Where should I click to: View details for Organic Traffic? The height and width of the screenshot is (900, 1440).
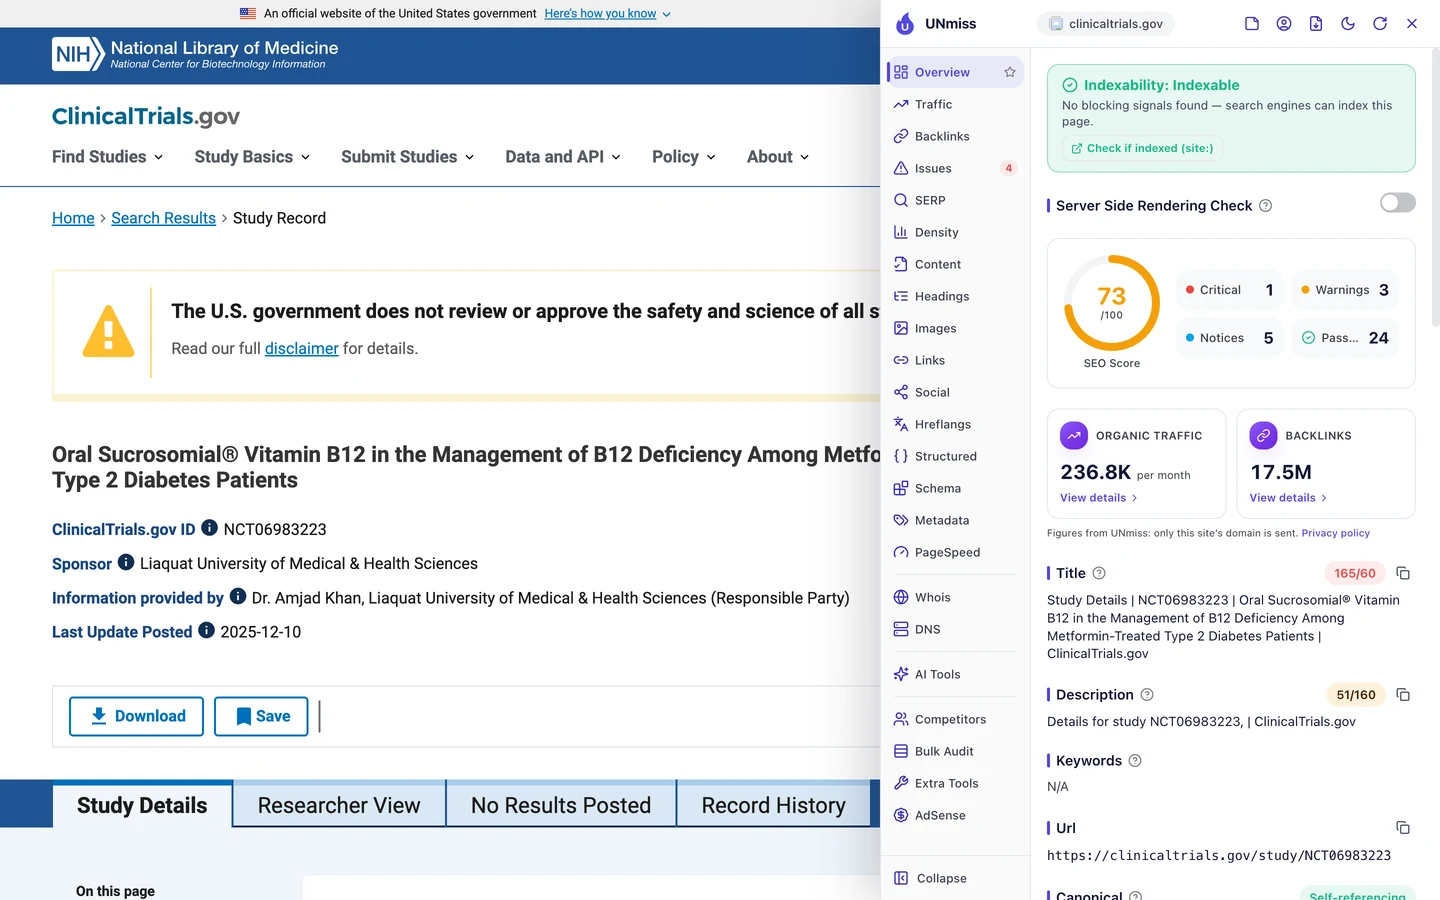click(x=1099, y=498)
